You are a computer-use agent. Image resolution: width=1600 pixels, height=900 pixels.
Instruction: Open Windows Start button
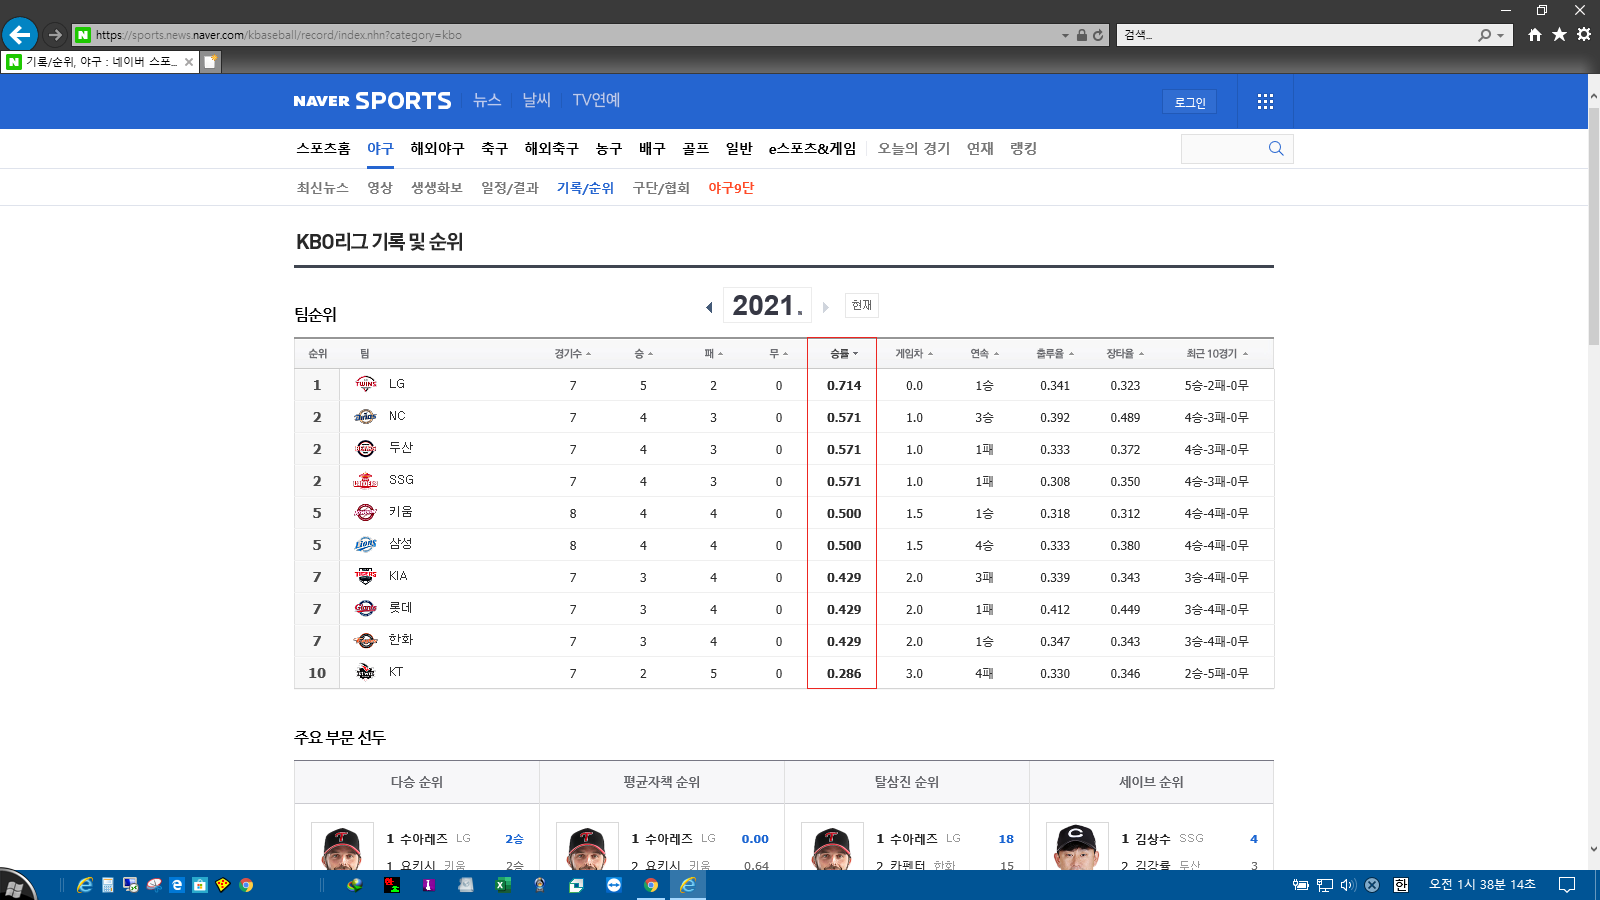coord(16,886)
